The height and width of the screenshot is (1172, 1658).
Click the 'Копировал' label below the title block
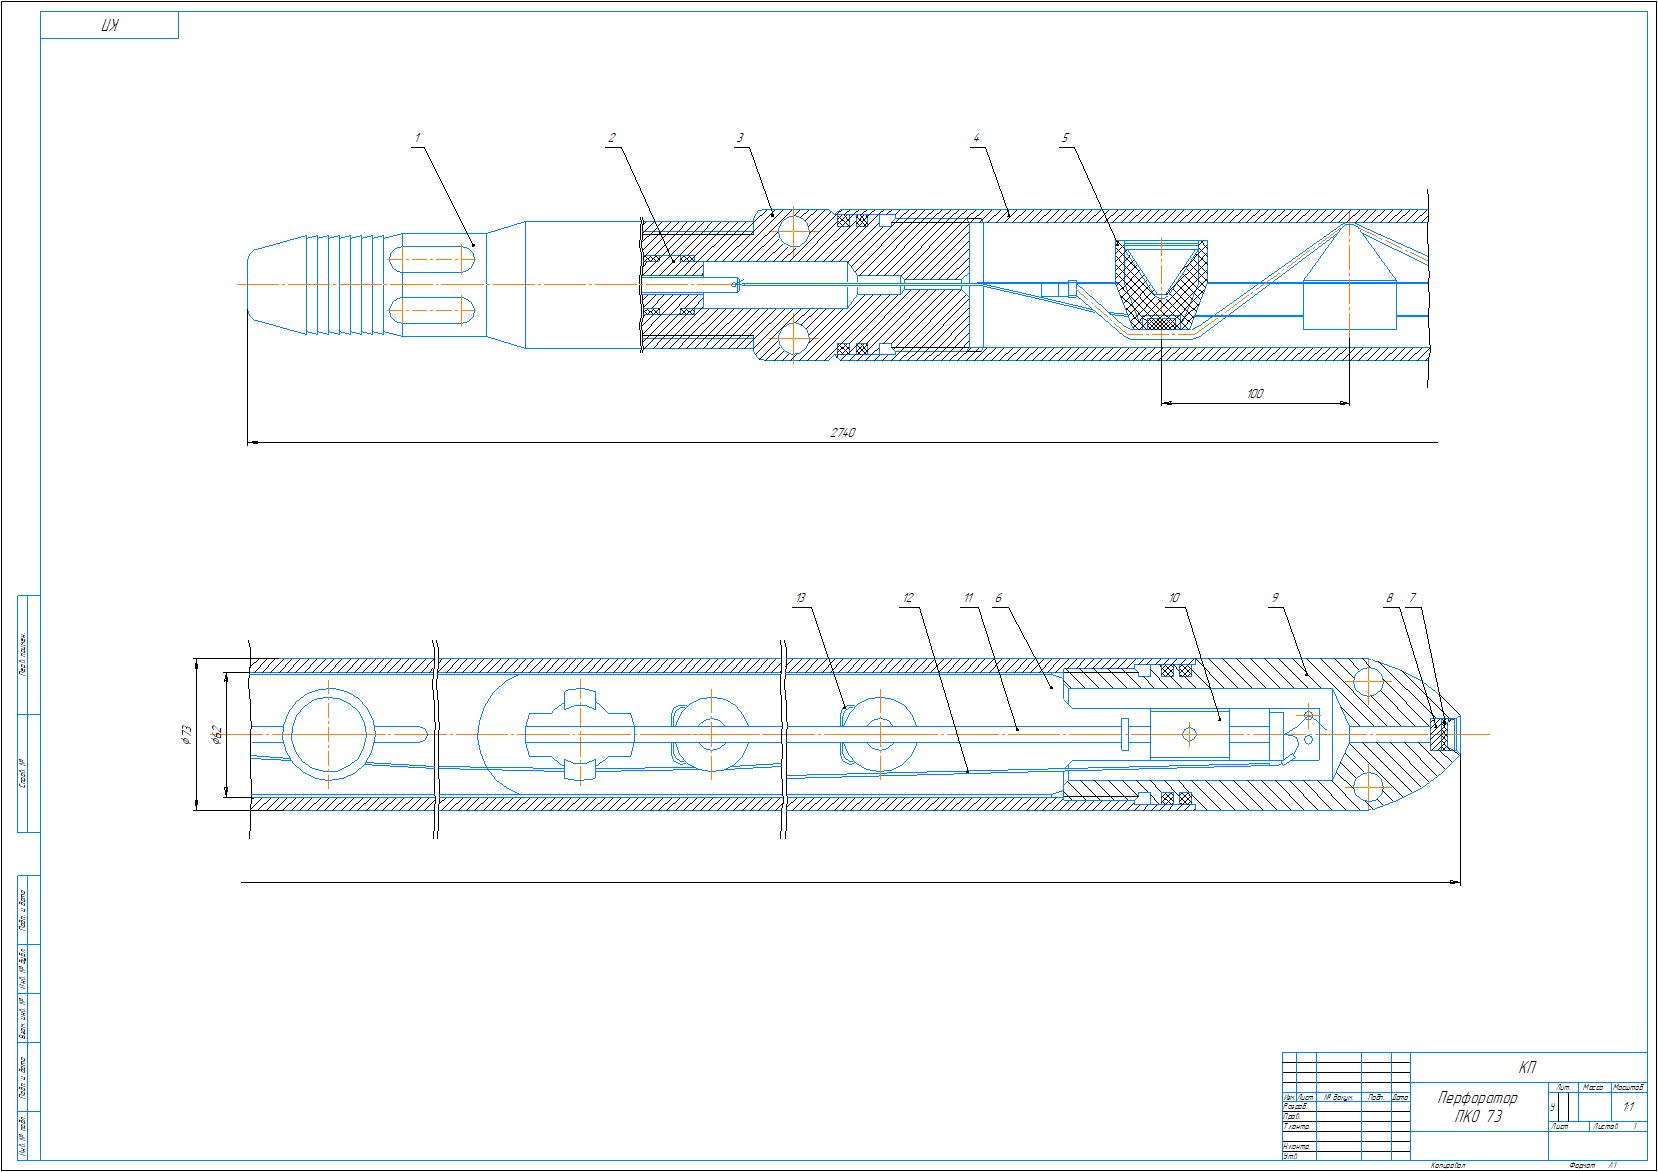[1447, 1166]
